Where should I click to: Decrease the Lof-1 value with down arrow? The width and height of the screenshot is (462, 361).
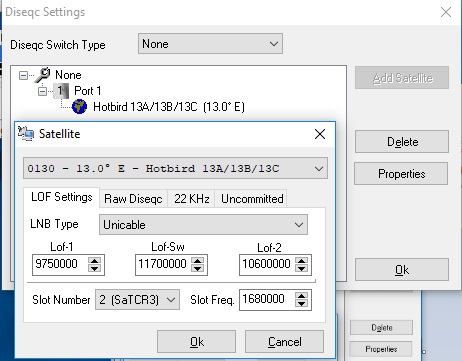[95, 269]
